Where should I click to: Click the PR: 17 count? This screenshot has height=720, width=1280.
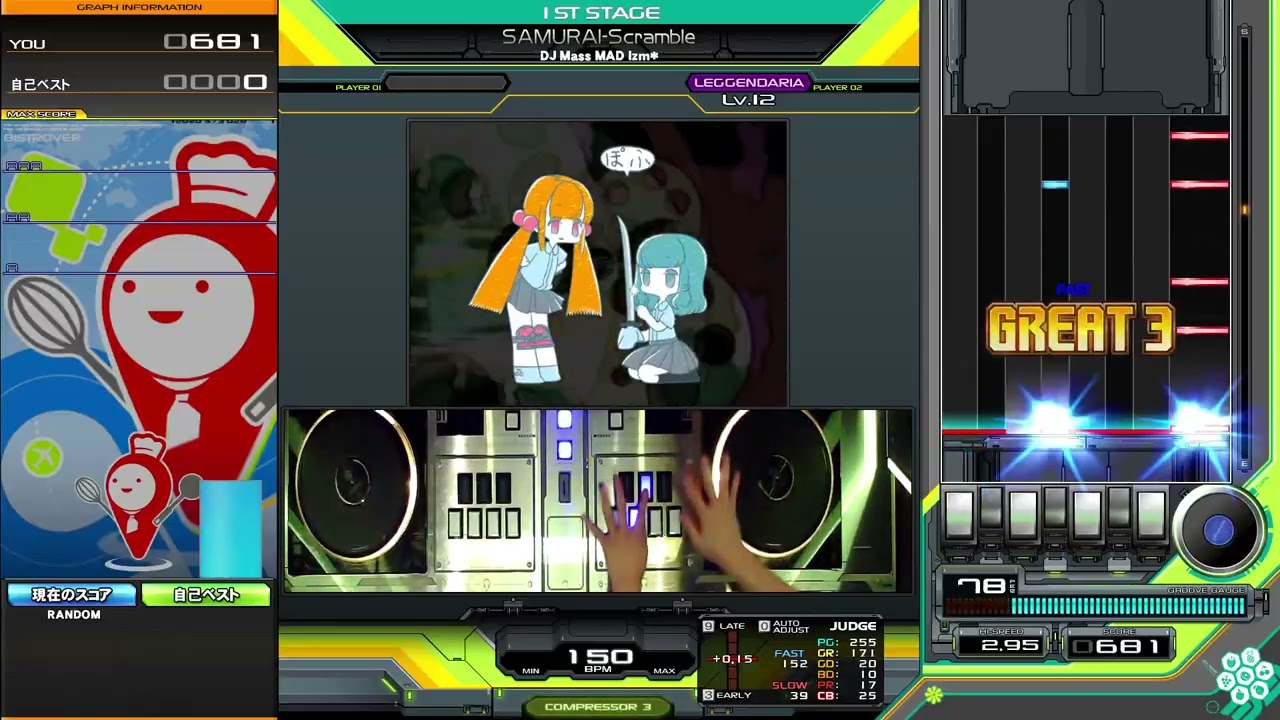846,685
